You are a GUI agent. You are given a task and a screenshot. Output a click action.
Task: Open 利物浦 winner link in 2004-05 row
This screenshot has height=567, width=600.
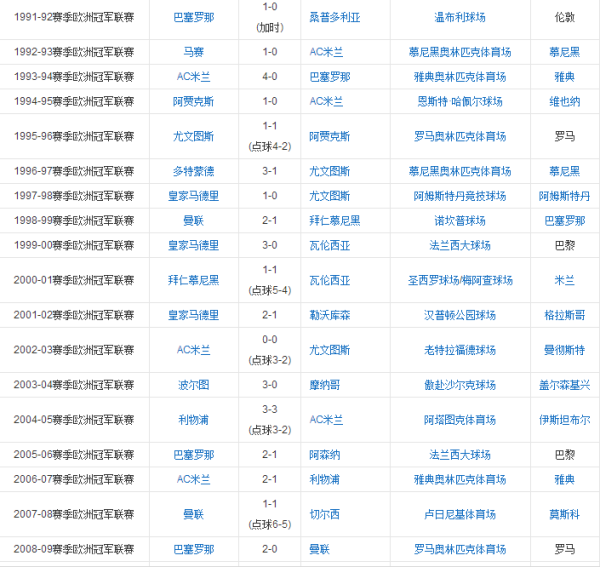(194, 420)
